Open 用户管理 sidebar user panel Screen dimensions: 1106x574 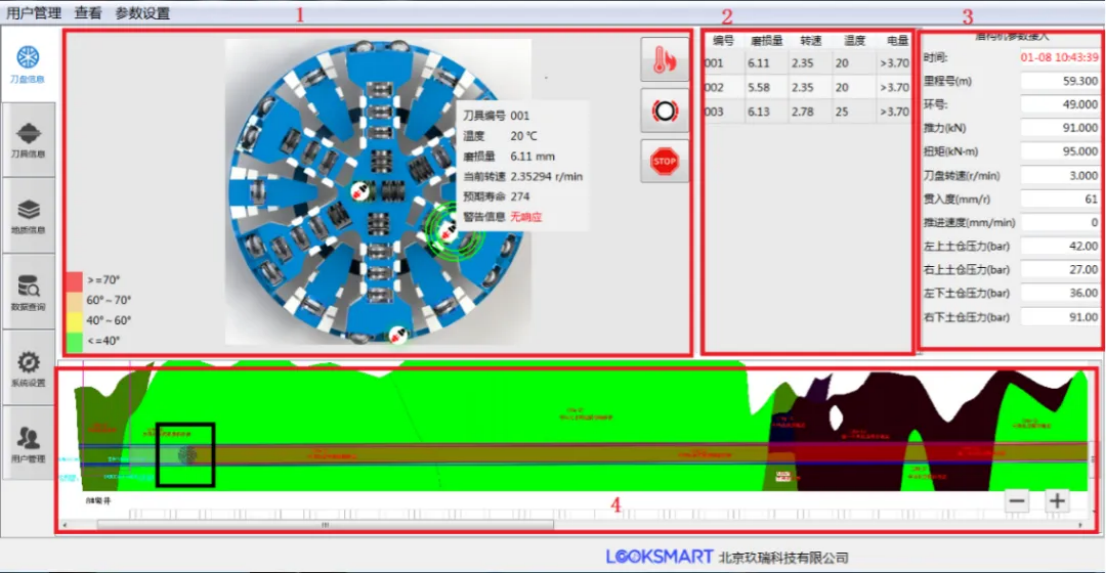coord(28,443)
